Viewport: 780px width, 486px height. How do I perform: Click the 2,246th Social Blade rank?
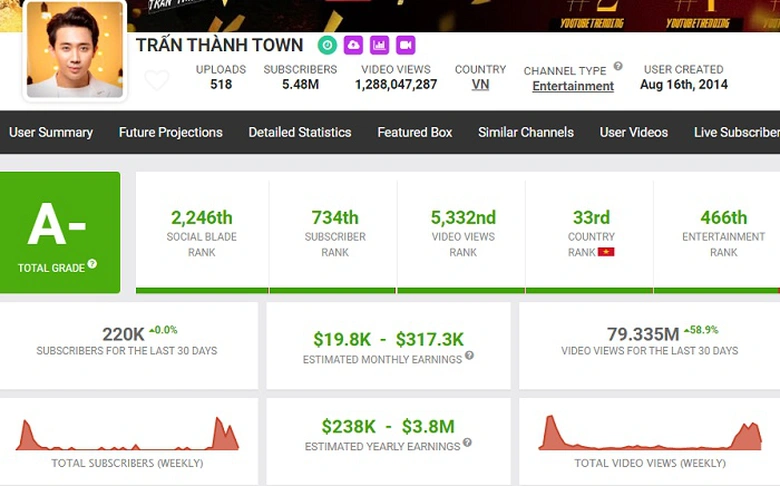201,218
